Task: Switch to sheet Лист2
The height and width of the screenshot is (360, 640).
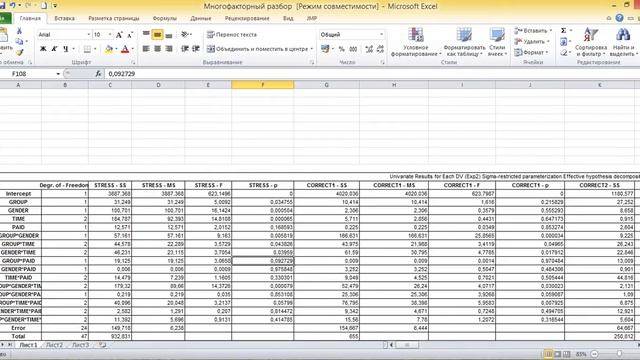Action: pos(54,345)
